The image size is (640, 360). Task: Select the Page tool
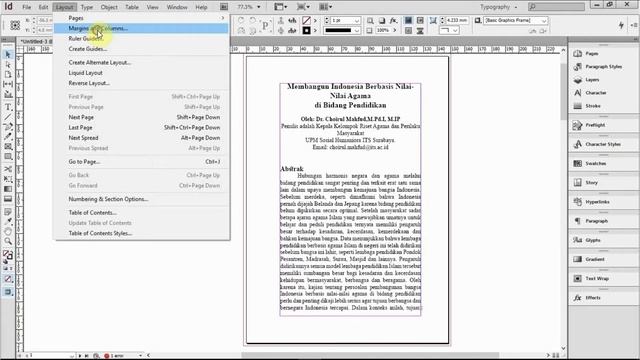[x=8, y=74]
